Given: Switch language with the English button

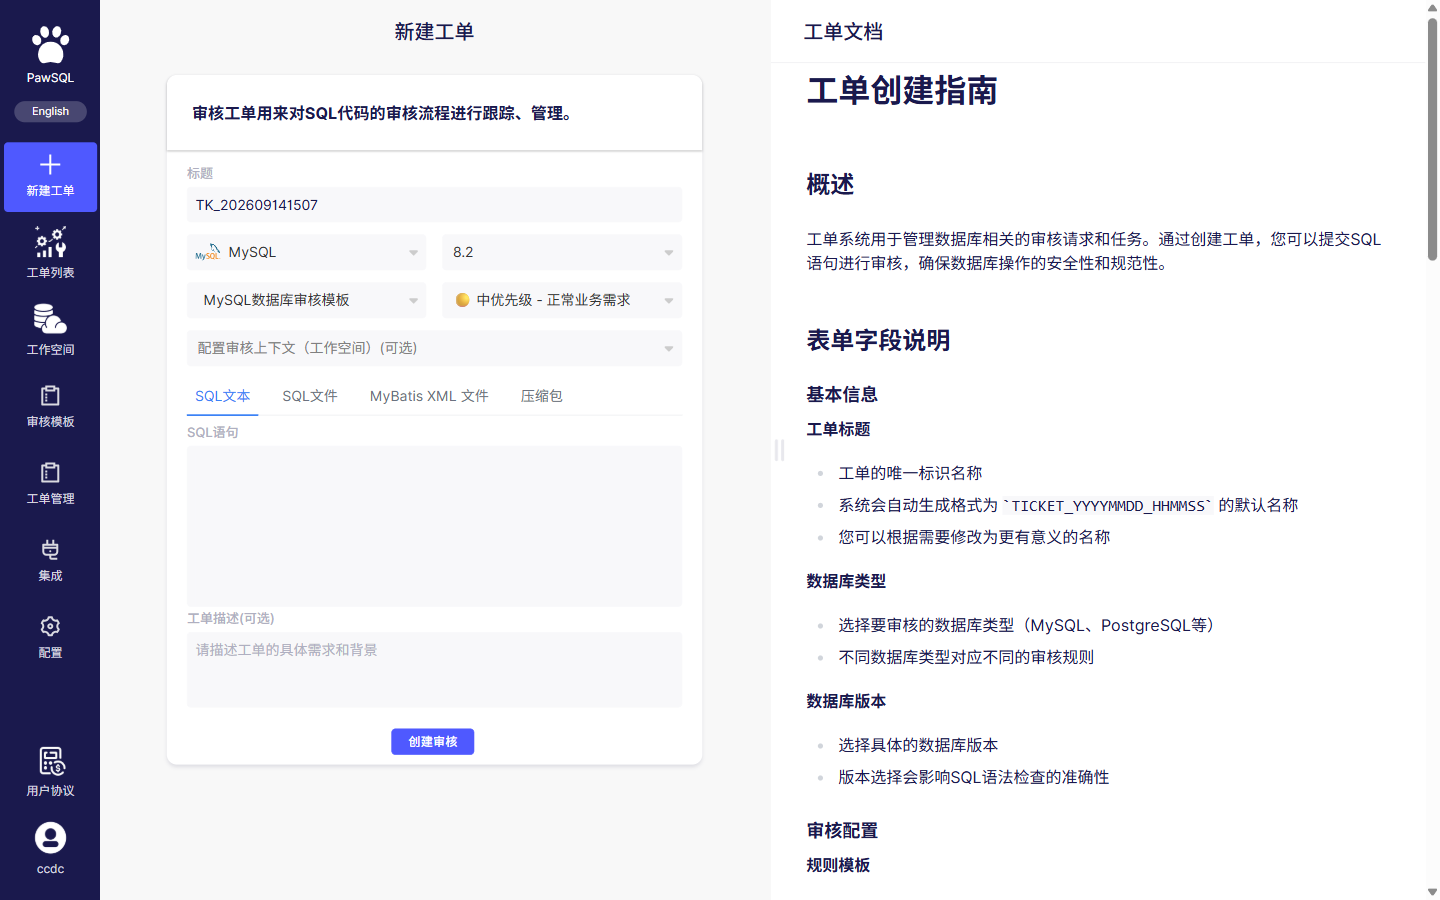Looking at the screenshot, I should (50, 111).
